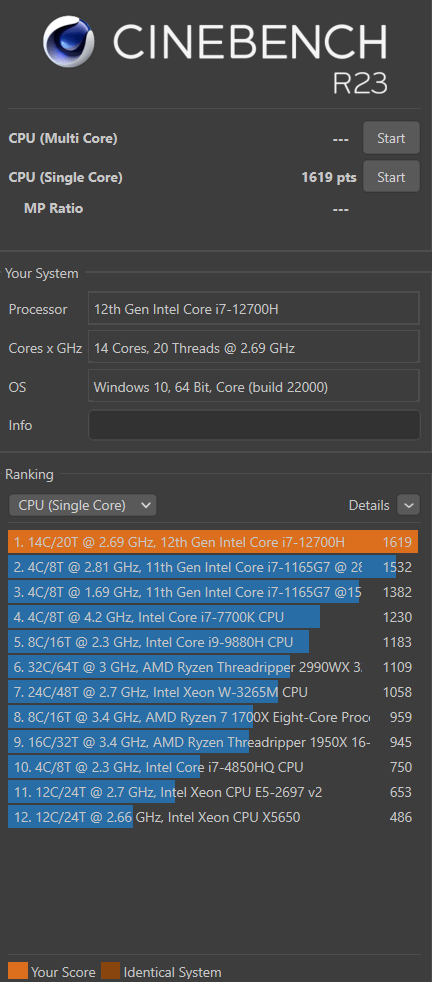Viewport: 432px width, 982px height.
Task: Click the Processor name field
Action: (254, 309)
